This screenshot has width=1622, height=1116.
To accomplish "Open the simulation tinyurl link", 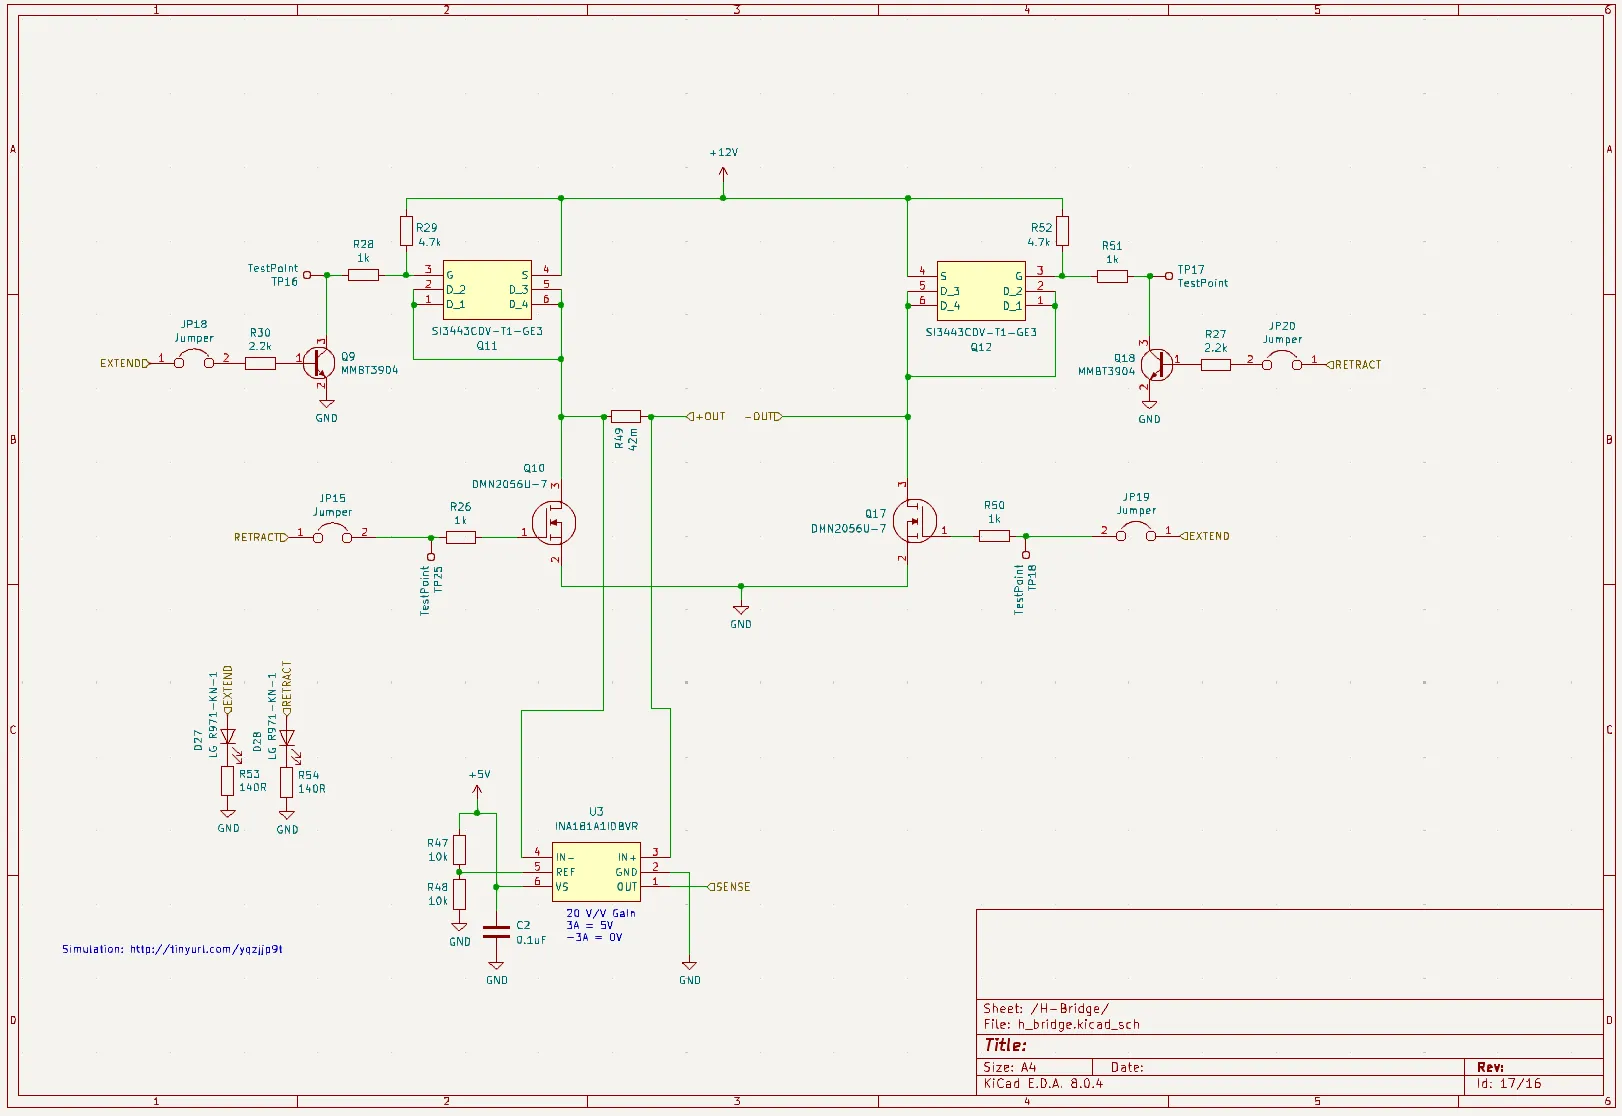I will tap(203, 949).
